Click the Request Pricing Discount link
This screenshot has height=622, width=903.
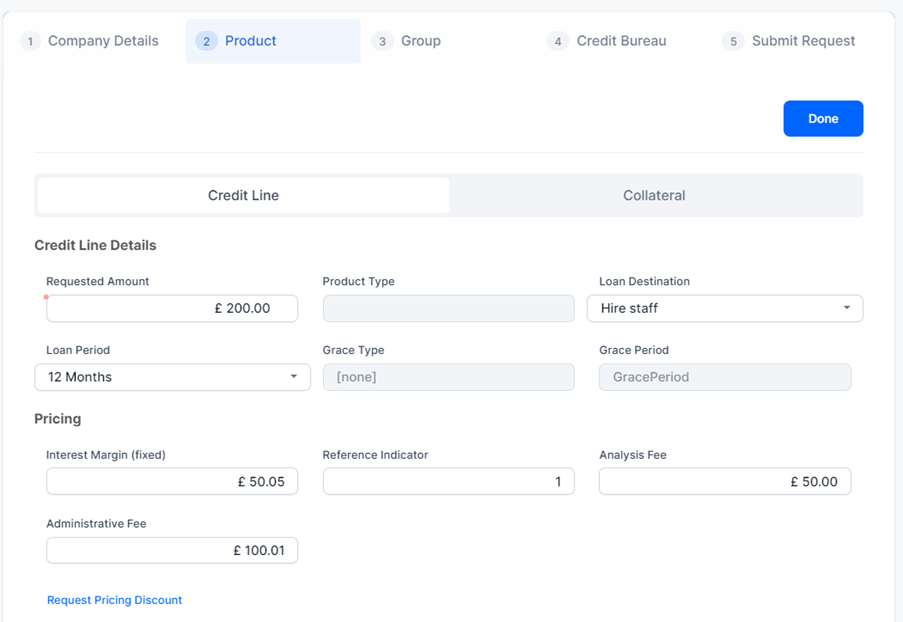coord(114,600)
